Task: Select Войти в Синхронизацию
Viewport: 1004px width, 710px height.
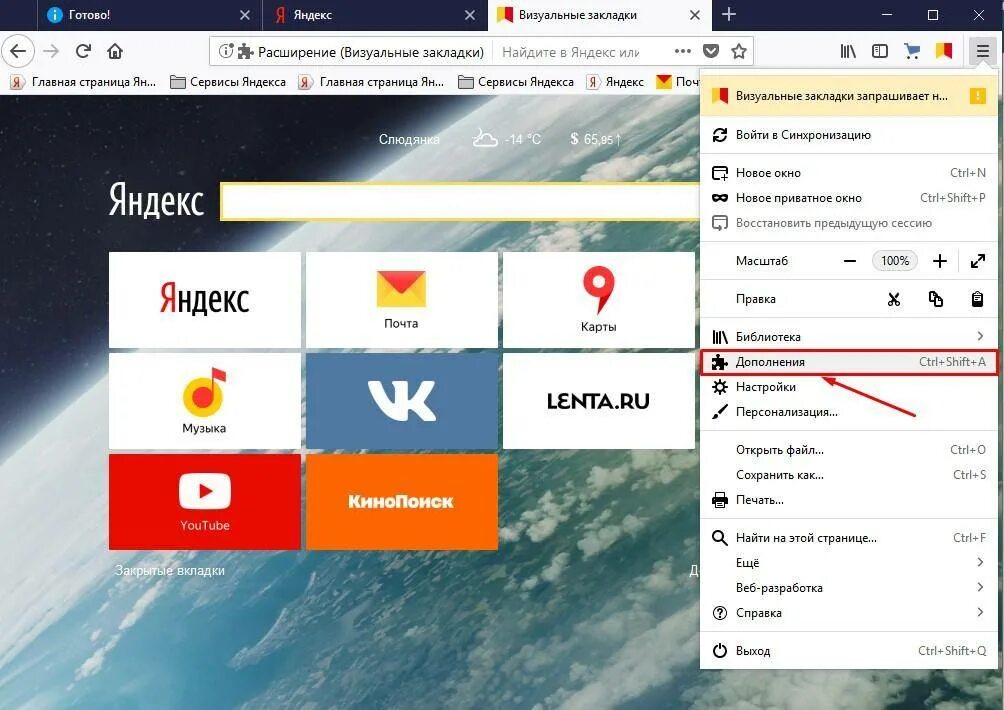Action: [x=849, y=135]
